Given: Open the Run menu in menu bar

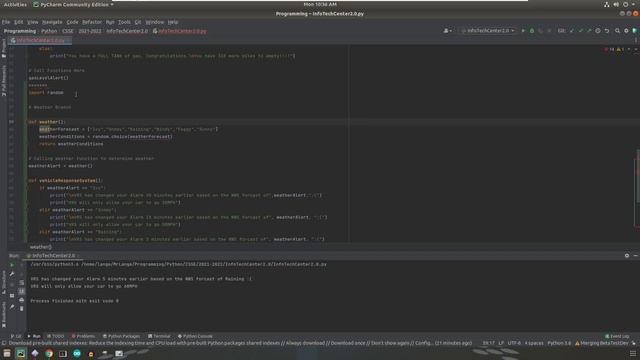Looking at the screenshot, I should [110, 22].
